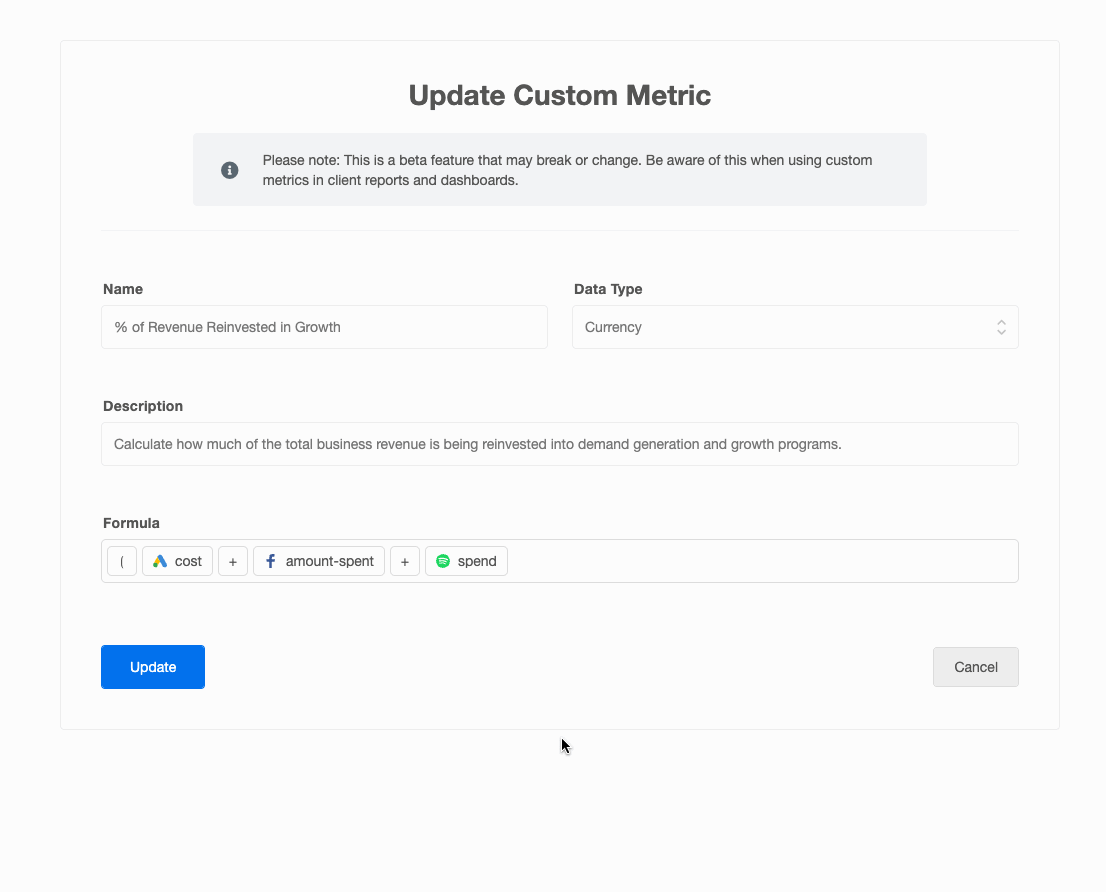Click empty area of the Formula field
The height and width of the screenshot is (892, 1106).
[760, 562]
